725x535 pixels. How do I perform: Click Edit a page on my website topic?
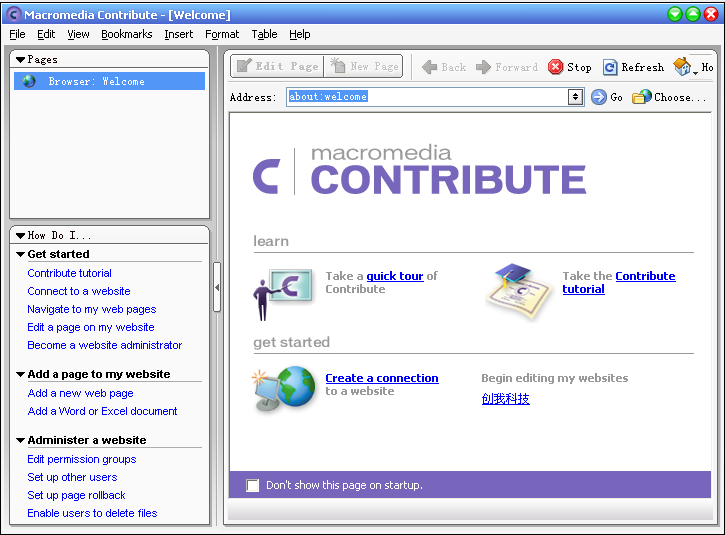91,327
